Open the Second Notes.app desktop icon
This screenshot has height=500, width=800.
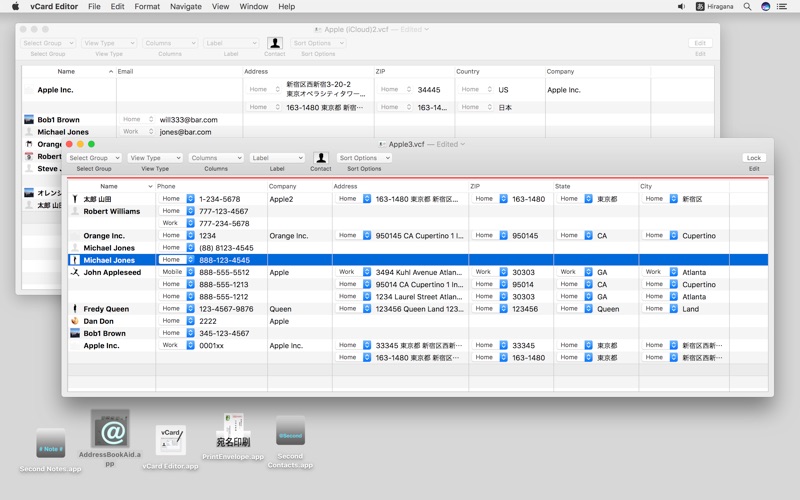pyautogui.click(x=51, y=443)
